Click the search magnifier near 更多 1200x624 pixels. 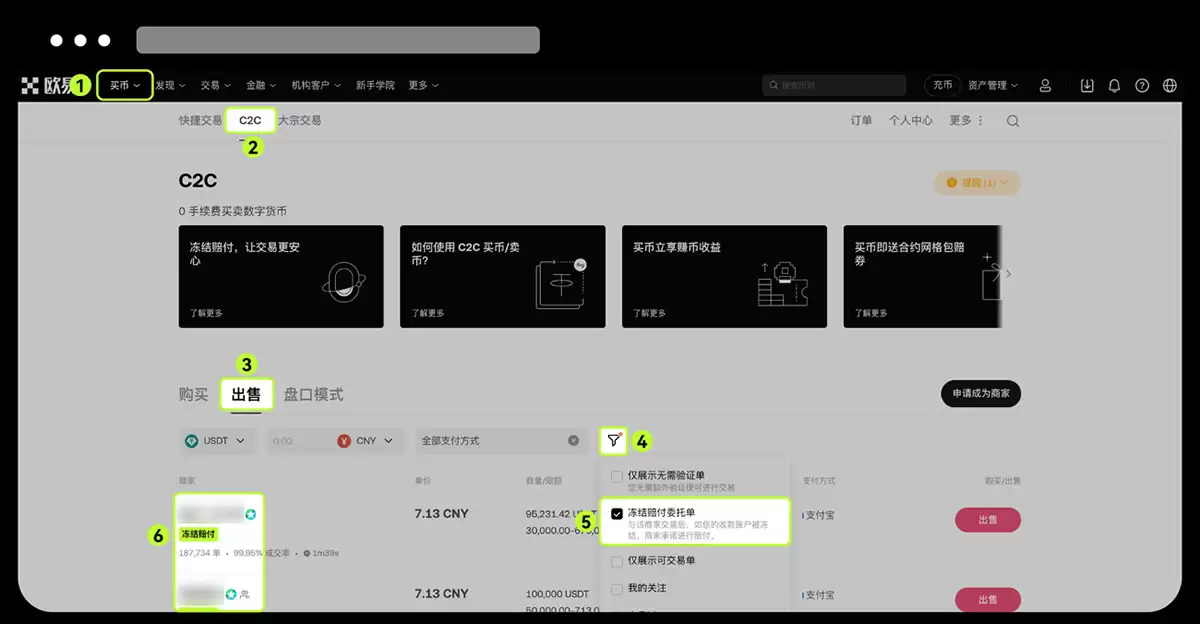tap(1012, 120)
